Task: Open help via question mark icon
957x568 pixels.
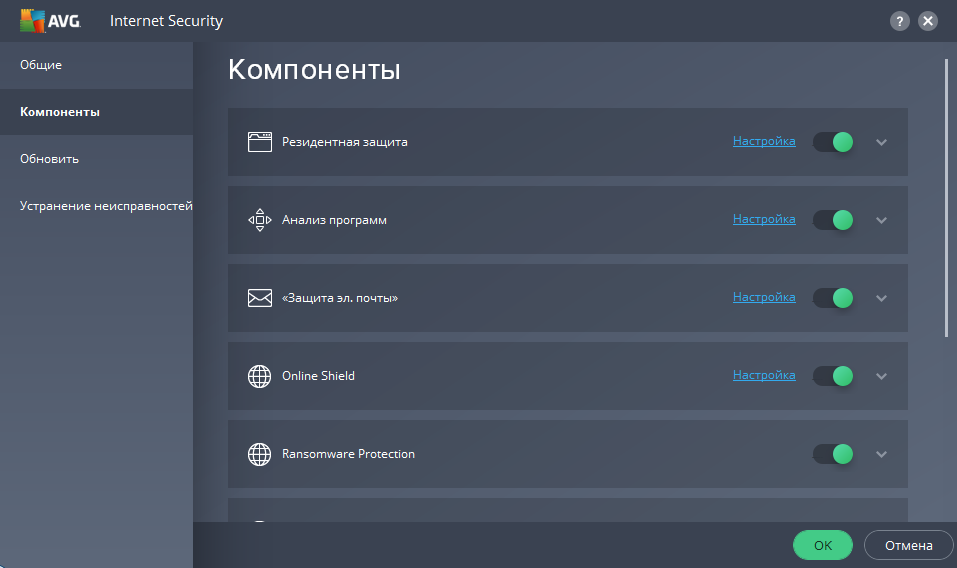Action: pyautogui.click(x=900, y=21)
